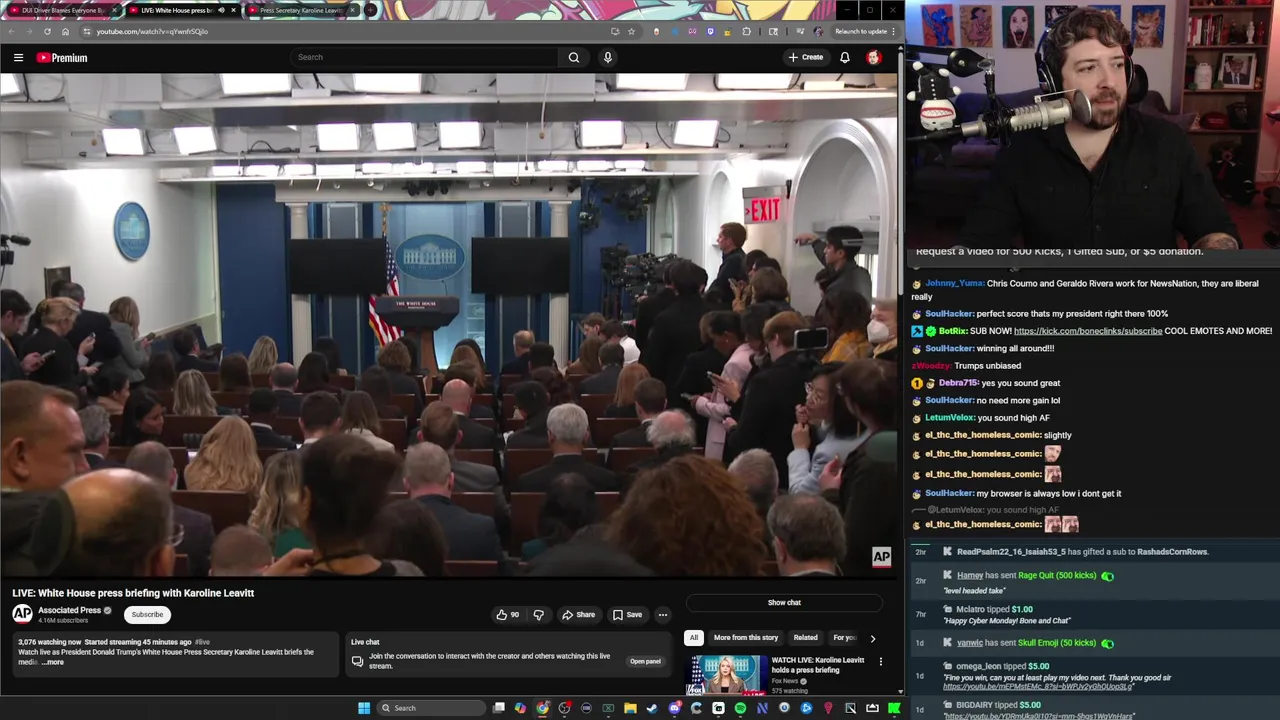This screenshot has width=1280, height=720.
Task: Select the All filter chip
Action: click(x=693, y=637)
